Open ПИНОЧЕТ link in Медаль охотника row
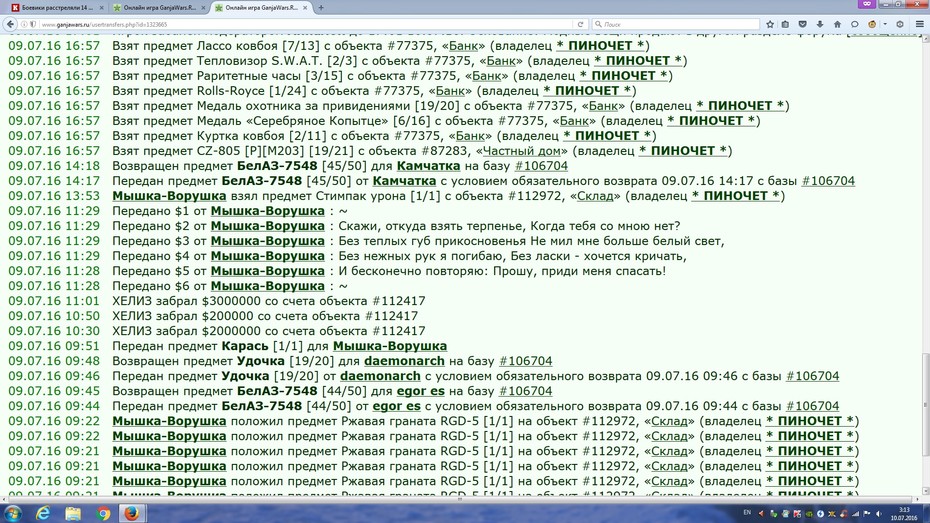The width and height of the screenshot is (930, 523). click(740, 106)
